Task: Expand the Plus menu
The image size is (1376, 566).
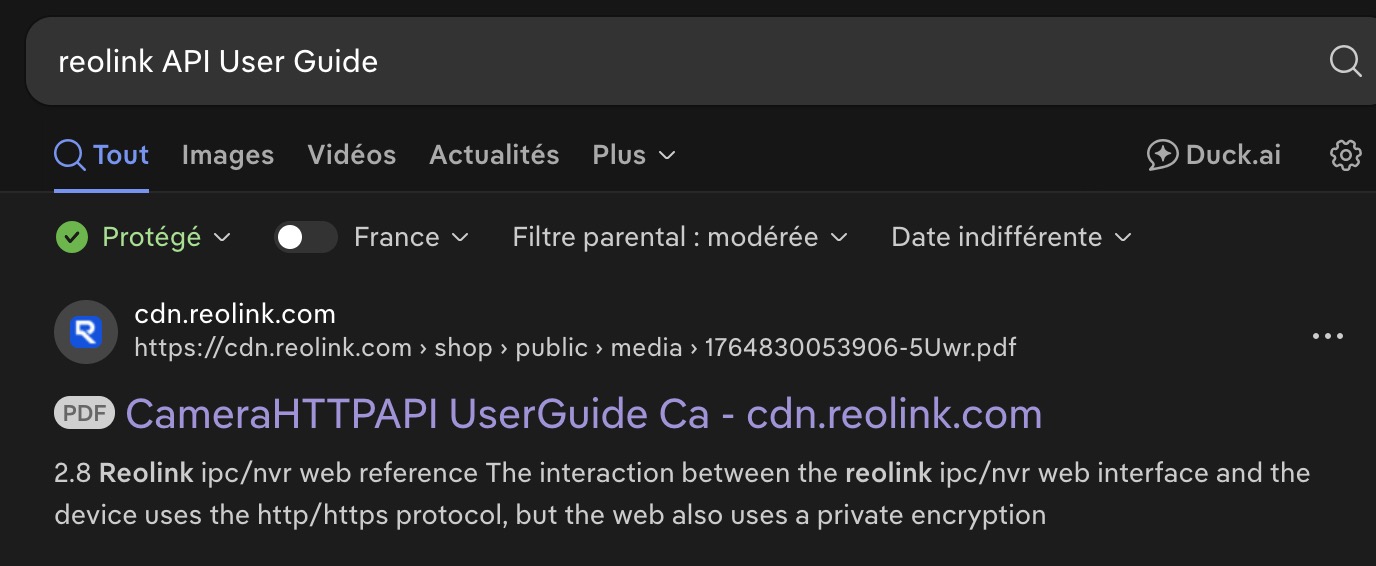Action: coord(633,155)
